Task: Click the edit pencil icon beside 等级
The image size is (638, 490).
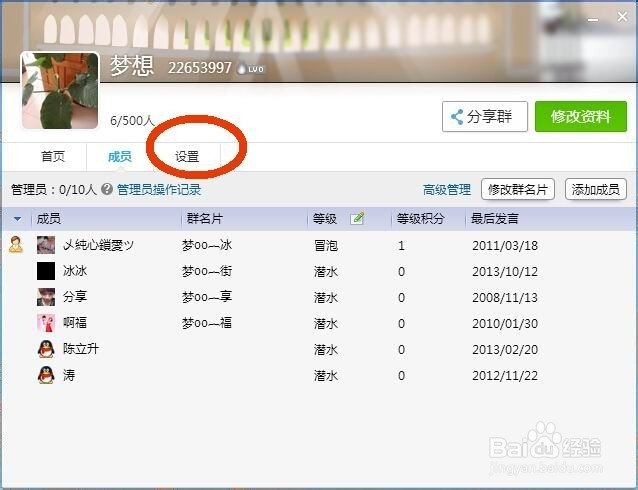Action: (x=357, y=219)
